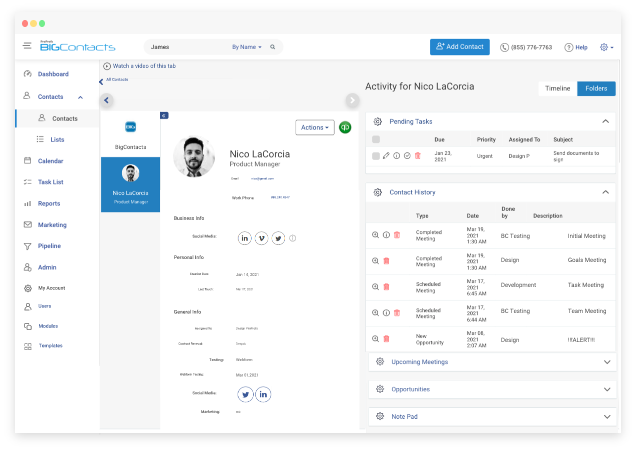
Task: Open My Account in sidebar
Action: 52,288
